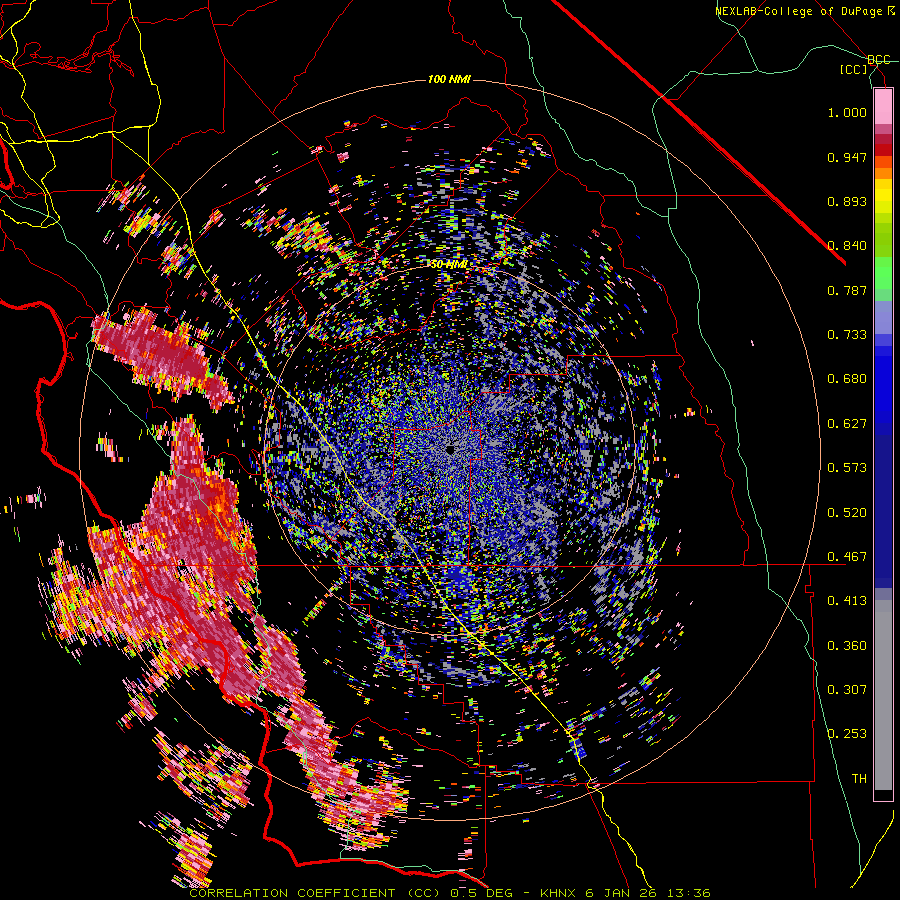900x900 pixels.
Task: Click the BCC label above the color scale
Action: pyautogui.click(x=879, y=60)
